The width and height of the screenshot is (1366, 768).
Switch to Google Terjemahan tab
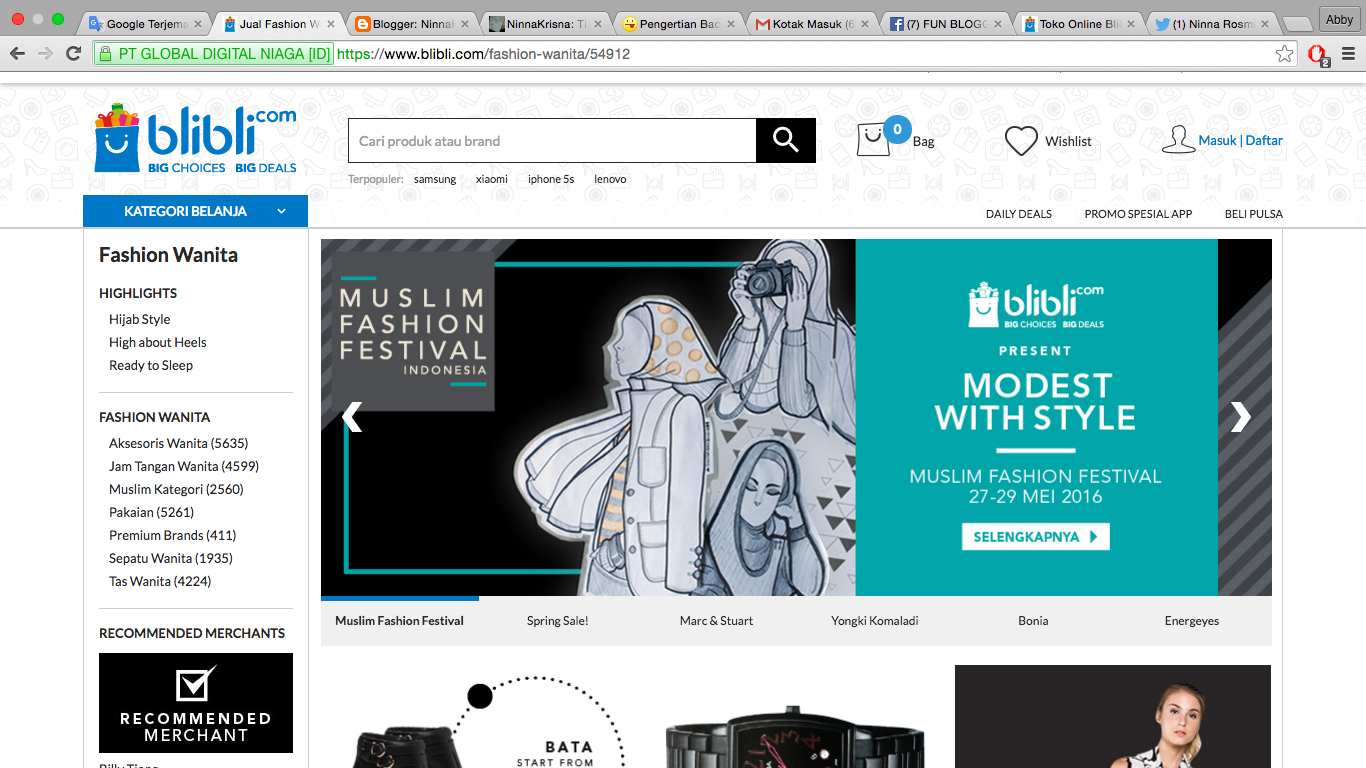[146, 23]
